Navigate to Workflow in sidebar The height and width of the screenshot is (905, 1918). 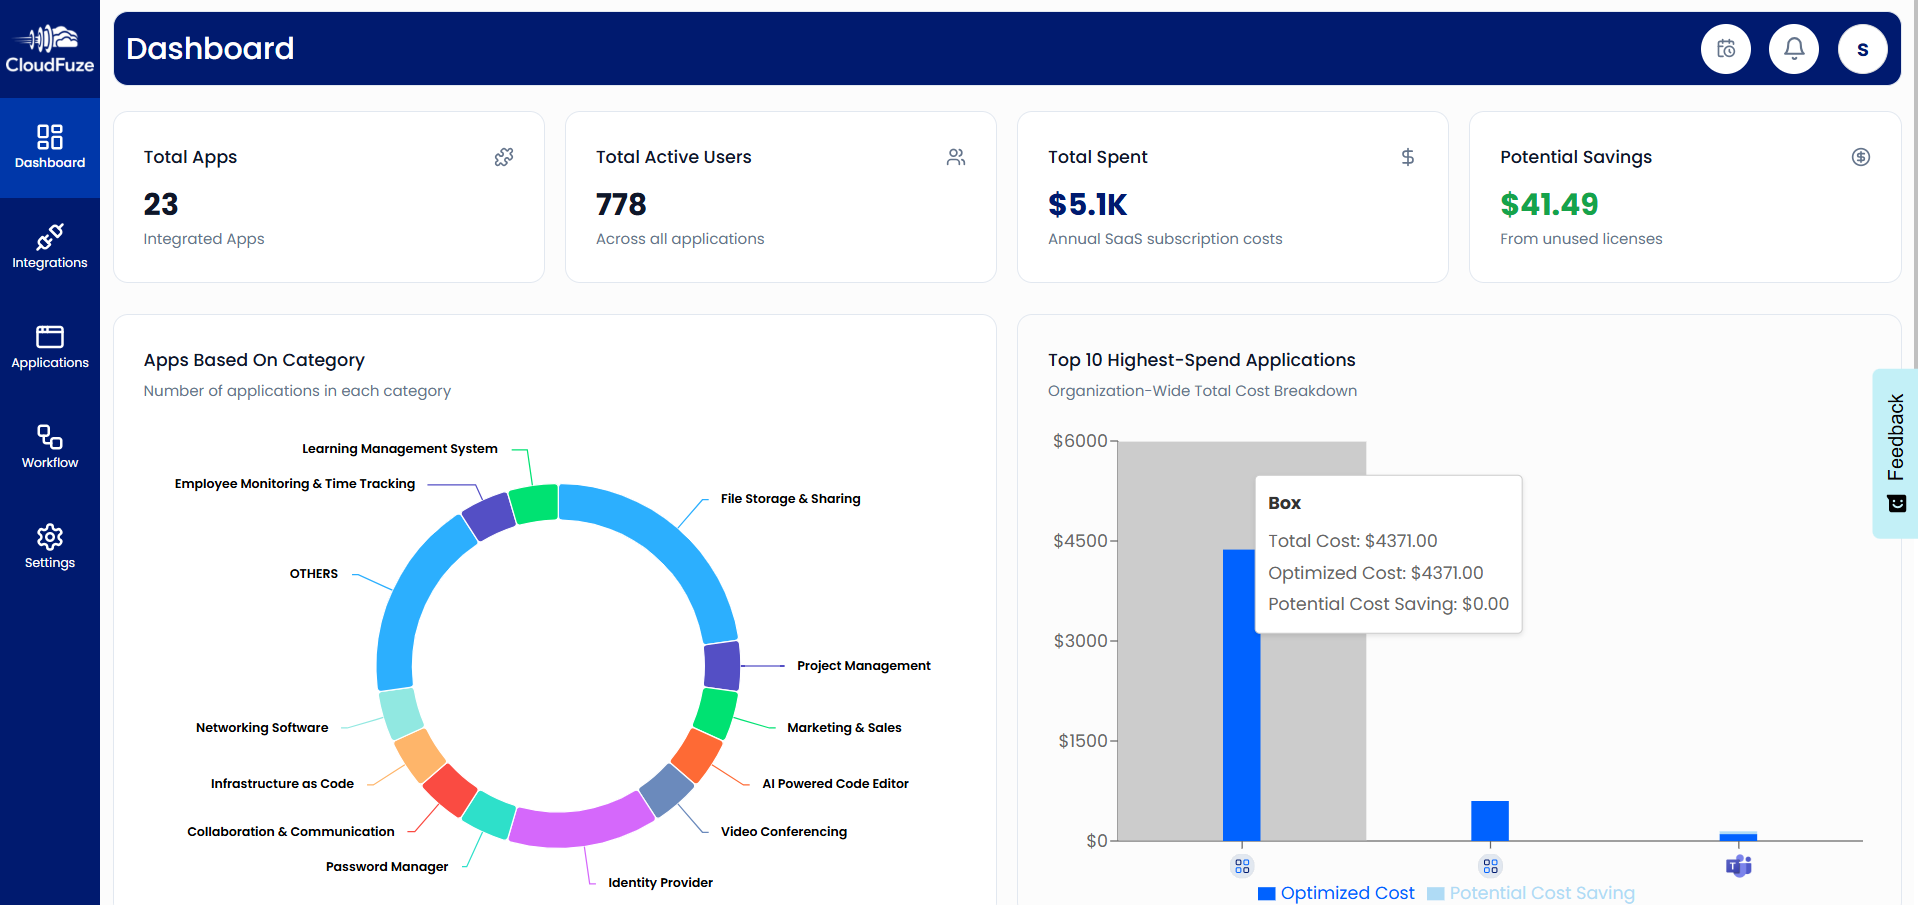pyautogui.click(x=50, y=447)
